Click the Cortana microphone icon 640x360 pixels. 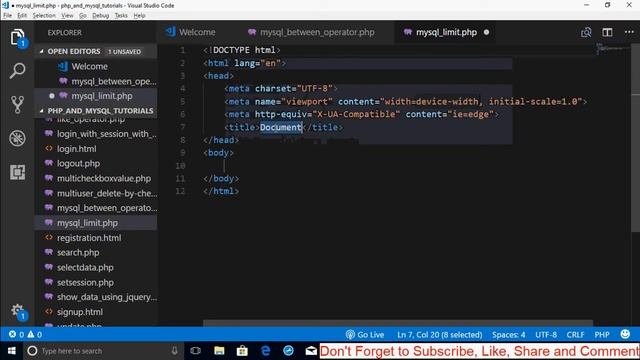click(174, 351)
